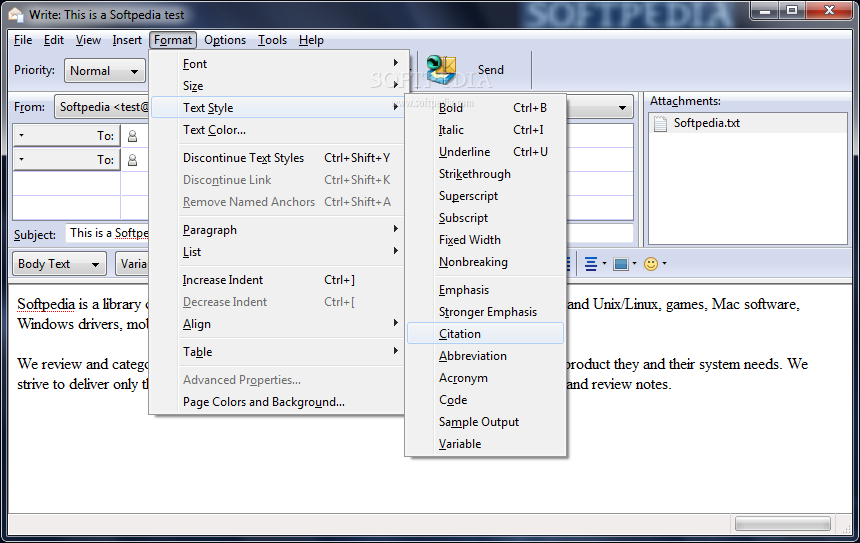
Task: Click the 'and review notes.' body text
Action: click(618, 384)
